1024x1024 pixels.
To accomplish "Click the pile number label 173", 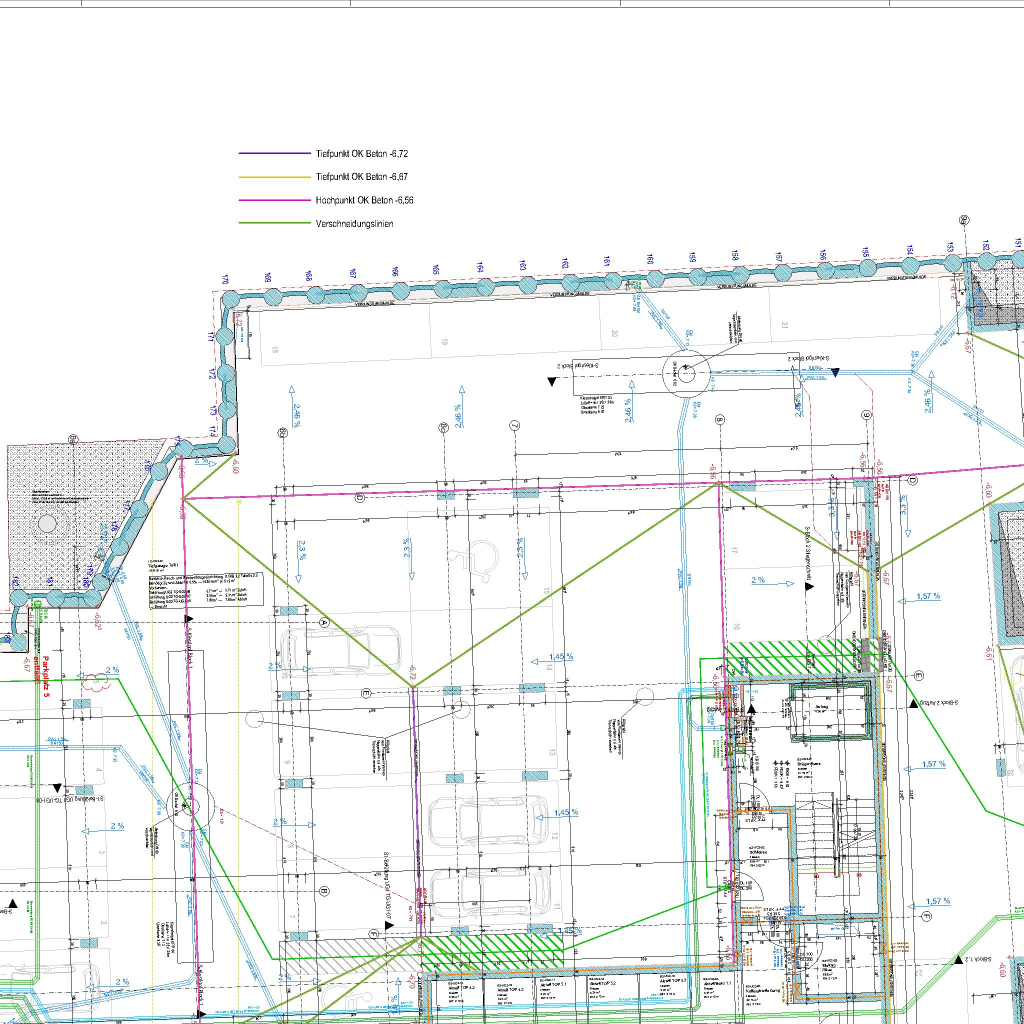I will click(213, 411).
